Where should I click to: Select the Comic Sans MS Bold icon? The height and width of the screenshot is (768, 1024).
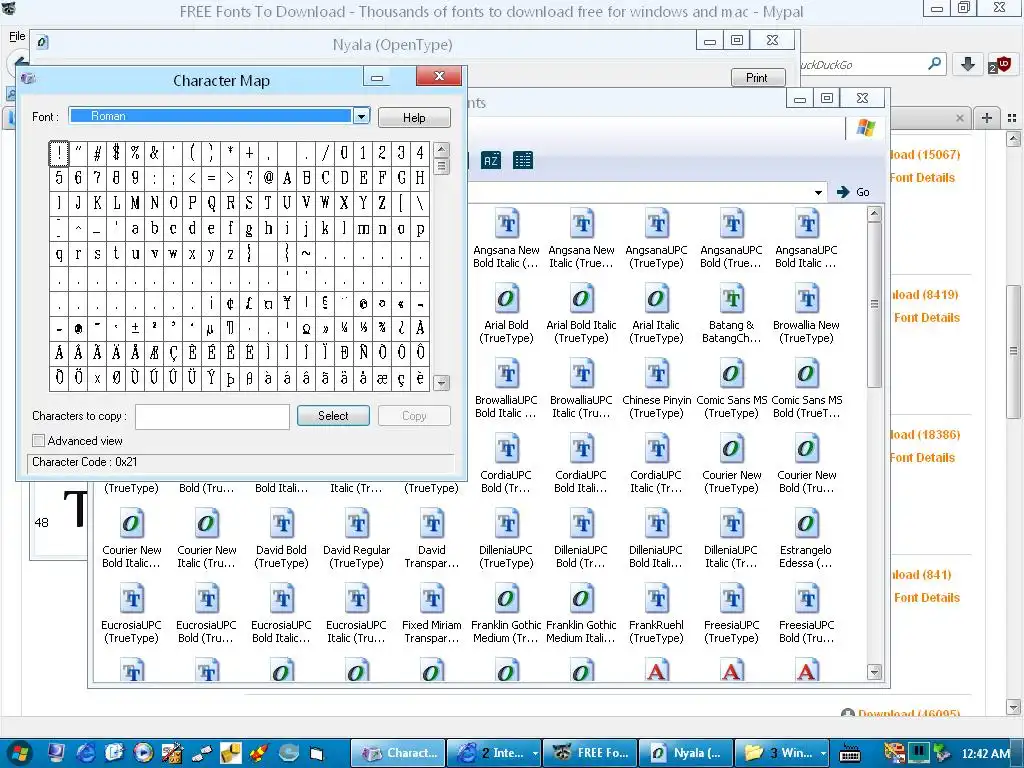click(x=807, y=374)
